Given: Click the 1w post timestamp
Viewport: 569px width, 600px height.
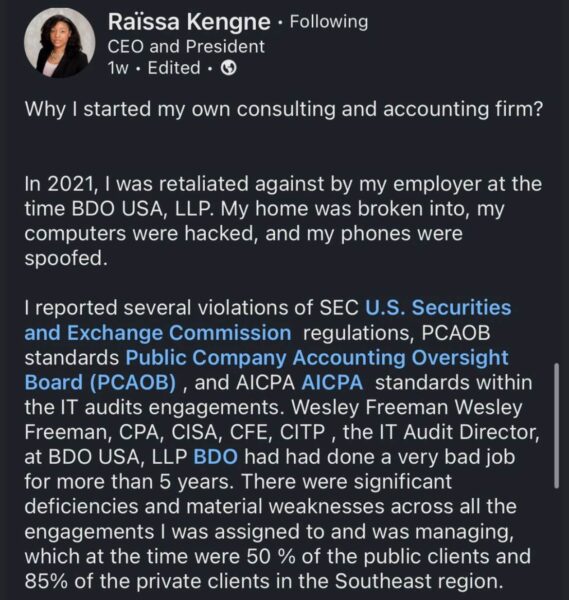Looking at the screenshot, I should pos(118,68).
